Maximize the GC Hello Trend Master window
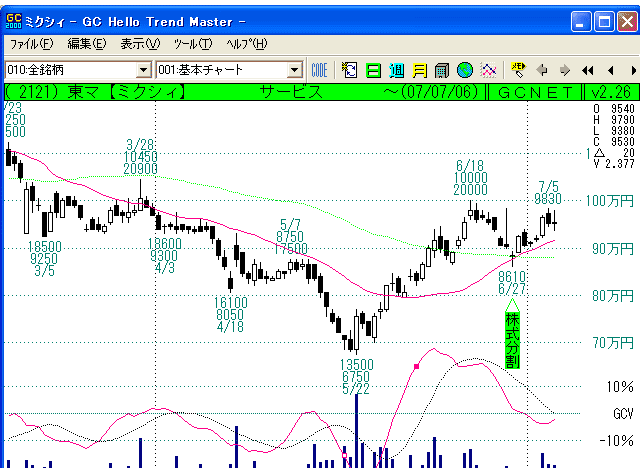This screenshot has height=473, width=640. coord(604,21)
